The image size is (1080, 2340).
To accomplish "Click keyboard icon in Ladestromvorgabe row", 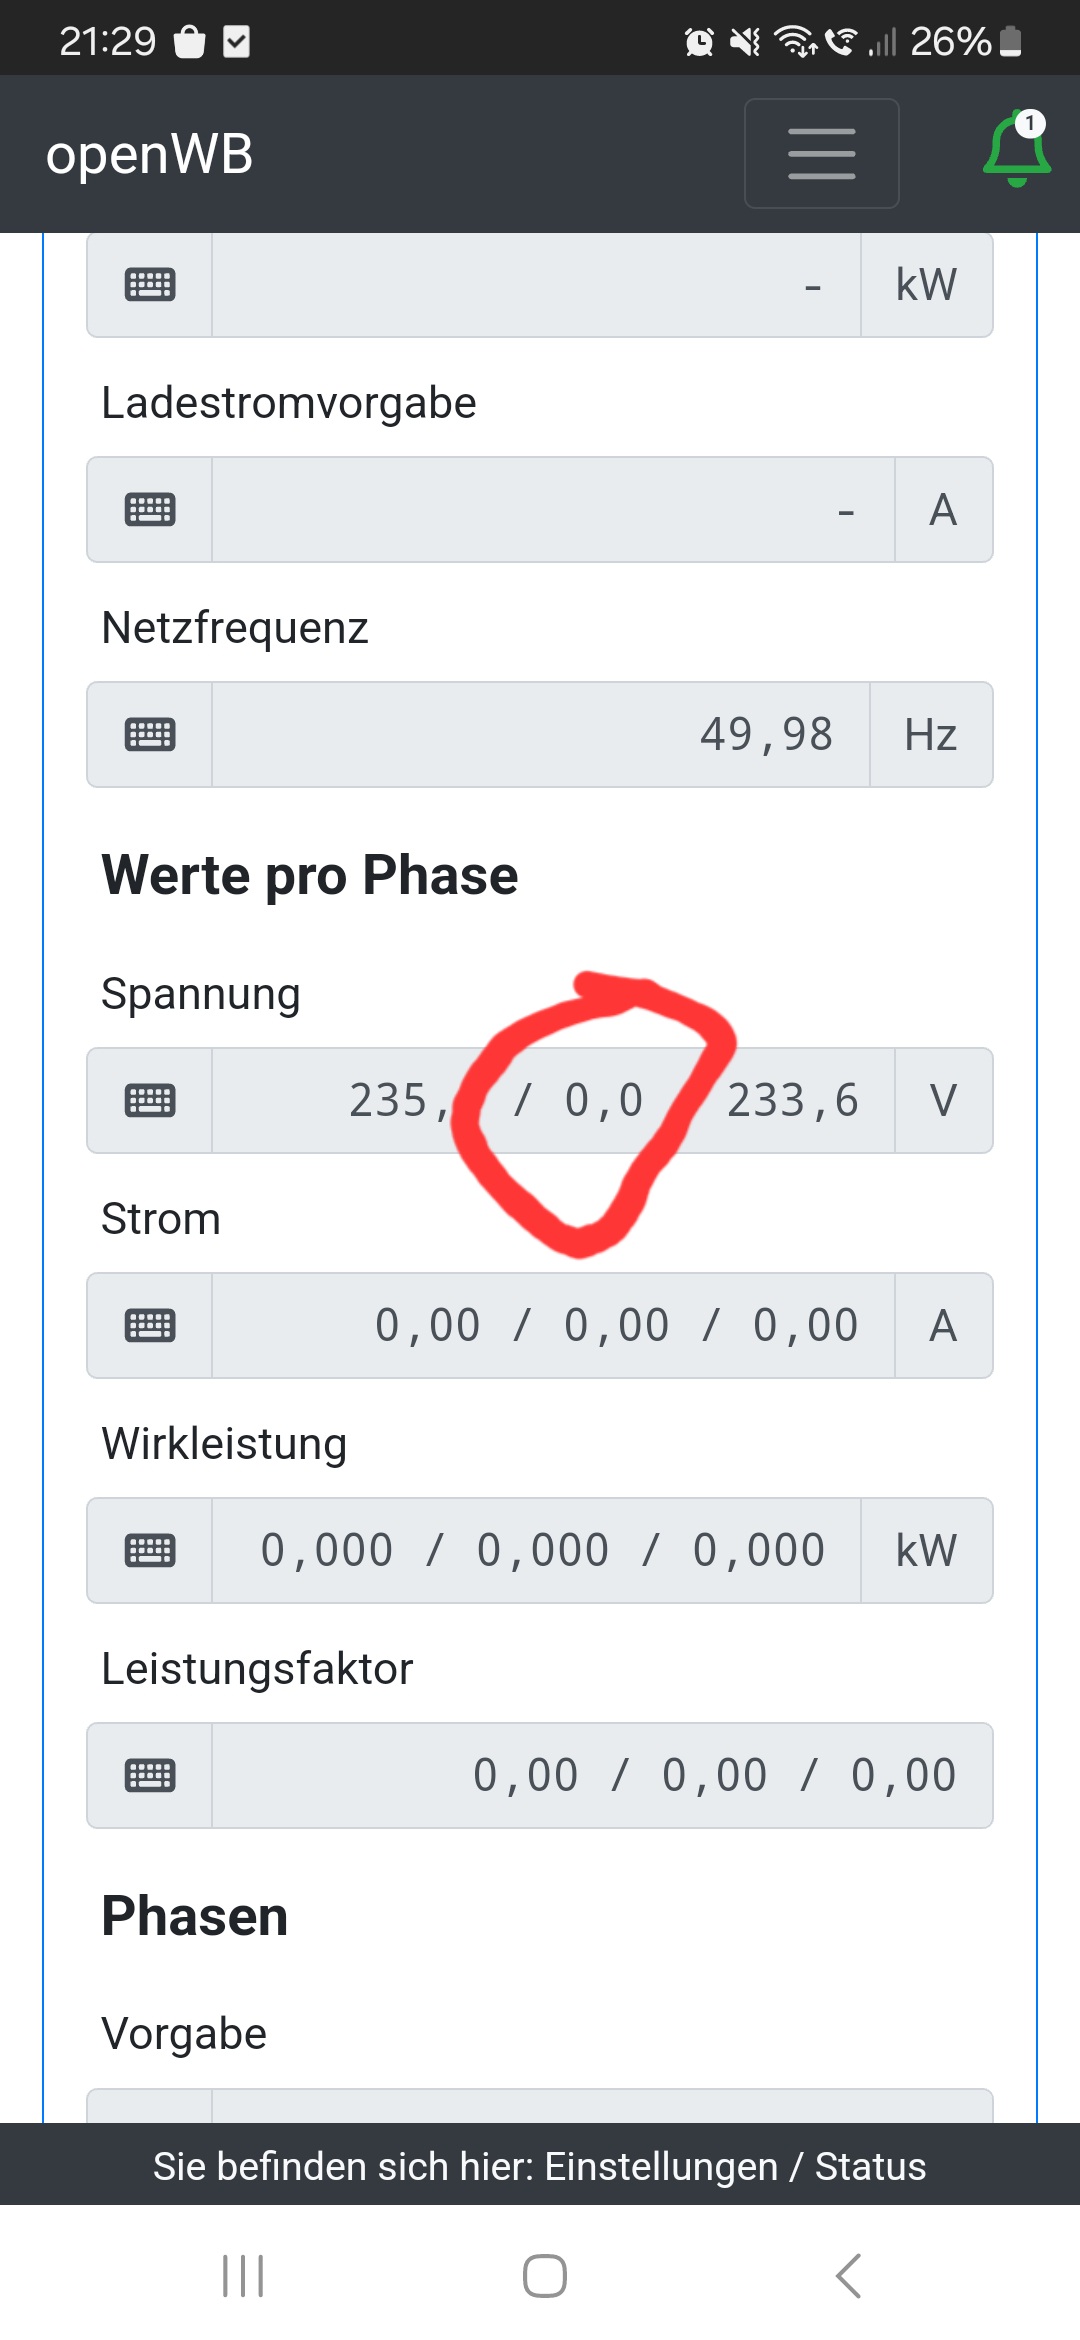I will tap(150, 510).
